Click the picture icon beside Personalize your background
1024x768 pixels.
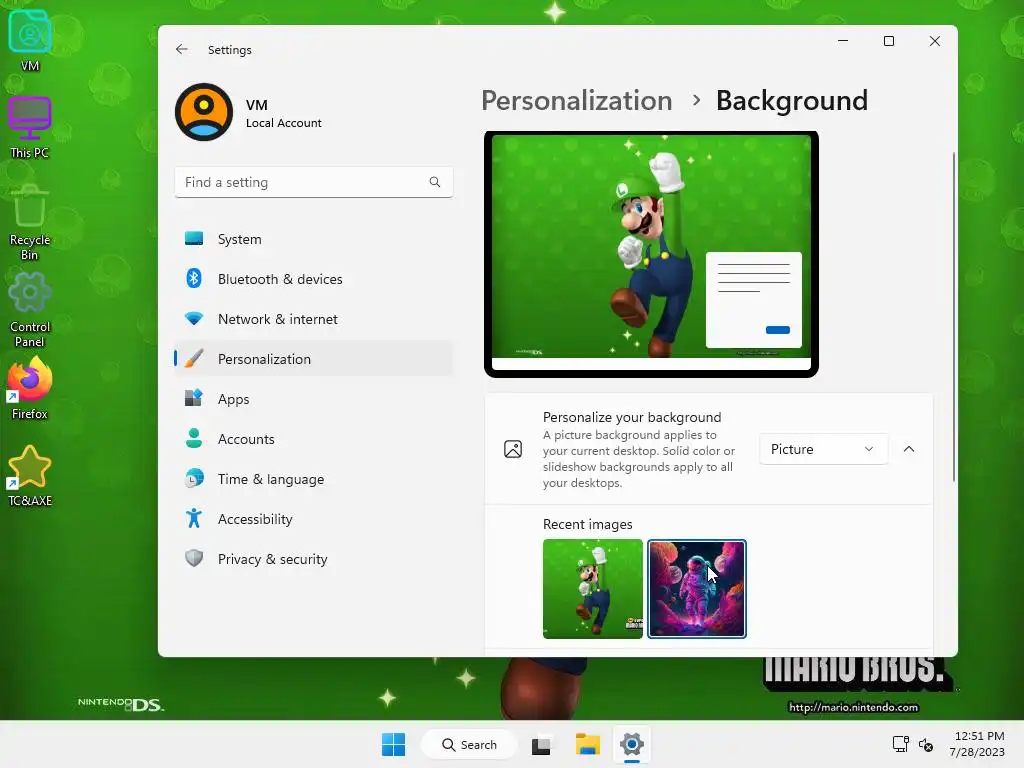[513, 449]
